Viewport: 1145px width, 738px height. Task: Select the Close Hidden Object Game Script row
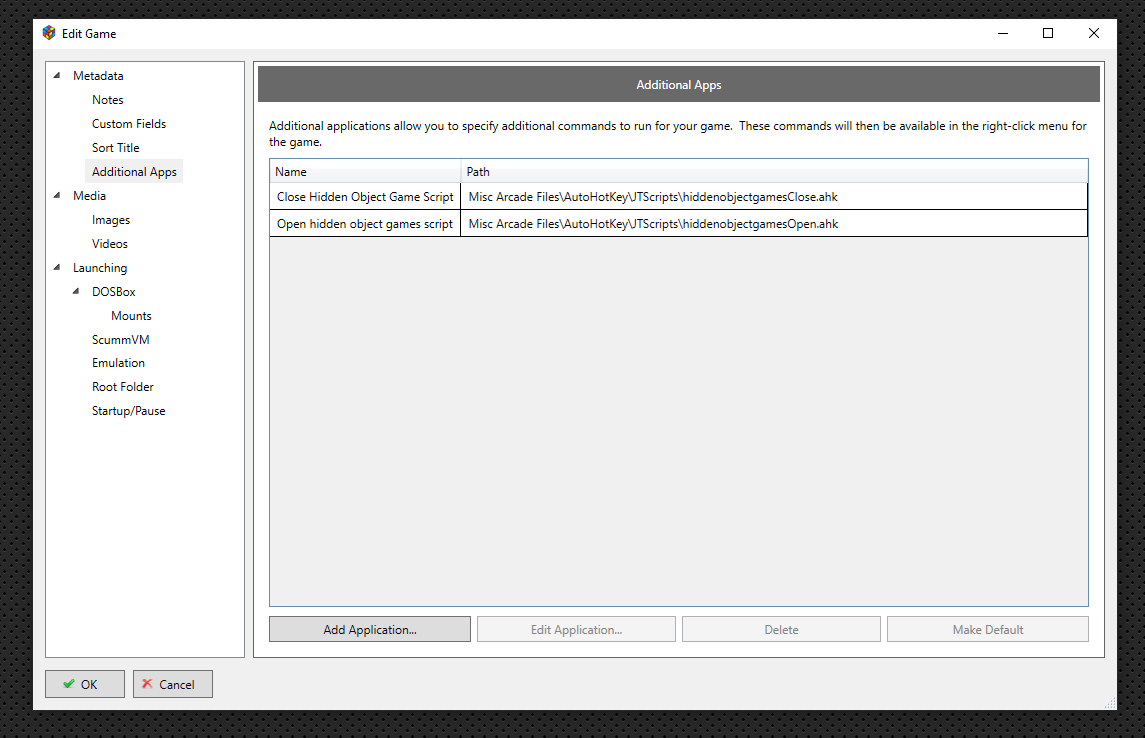point(365,197)
